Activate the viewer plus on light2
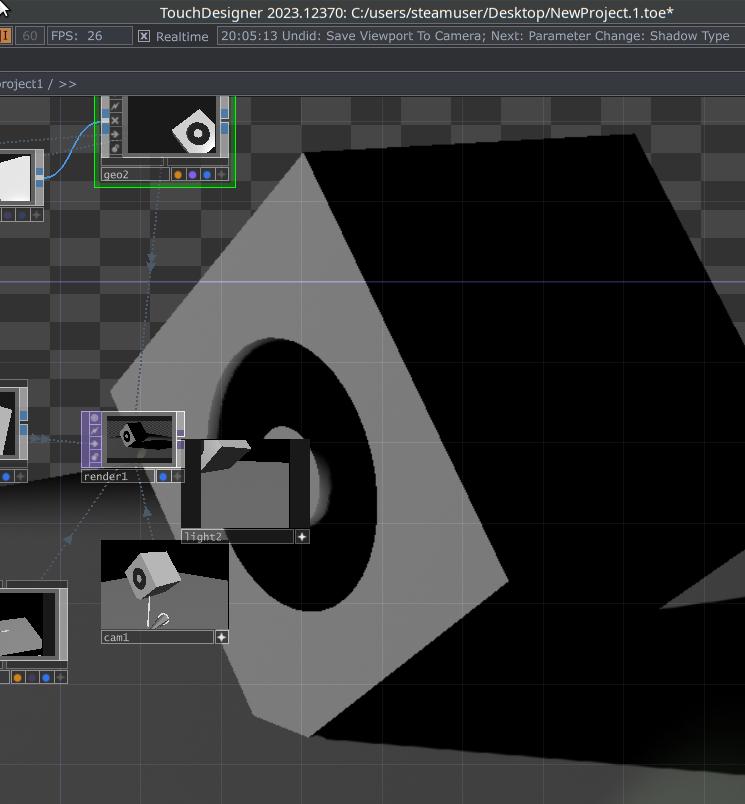Image resolution: width=745 pixels, height=804 pixels. (x=302, y=537)
